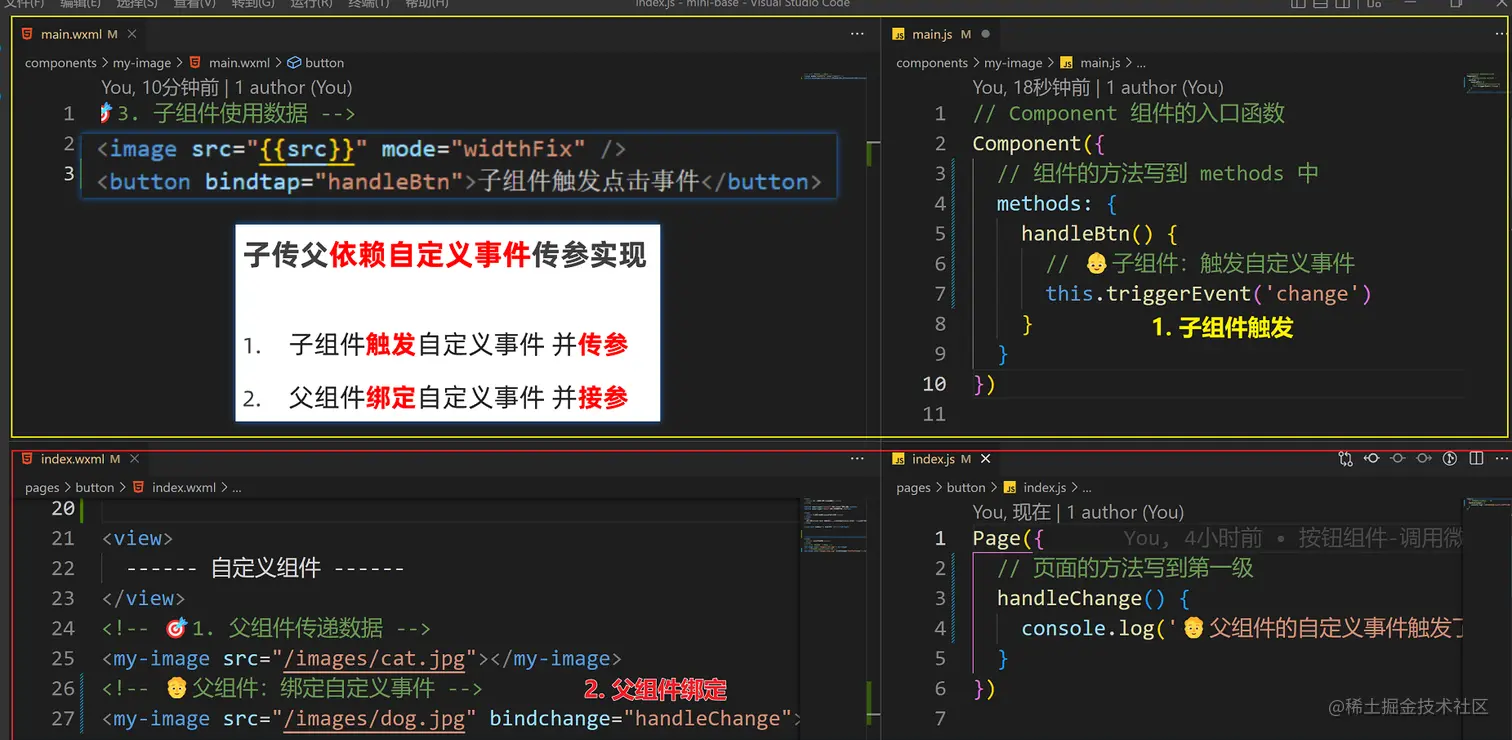
Task: Open the button folder breadcrumb above index.js
Action: (966, 488)
